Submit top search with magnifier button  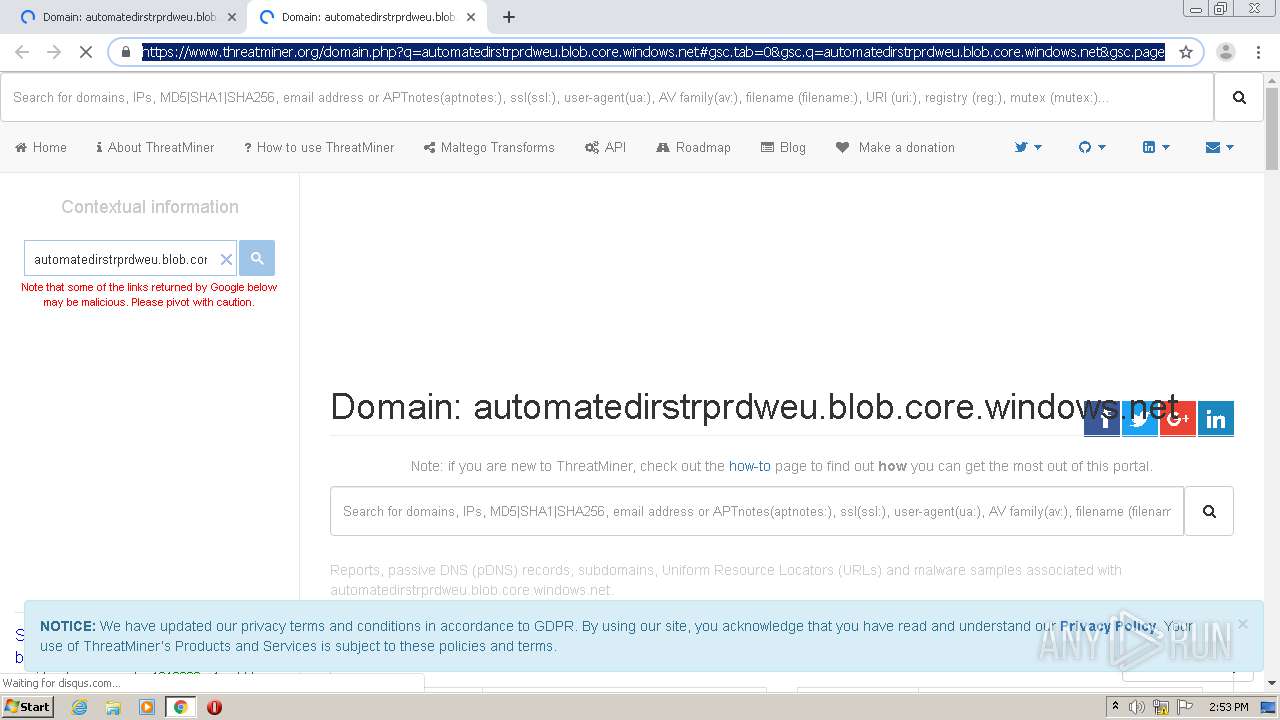coord(1239,97)
